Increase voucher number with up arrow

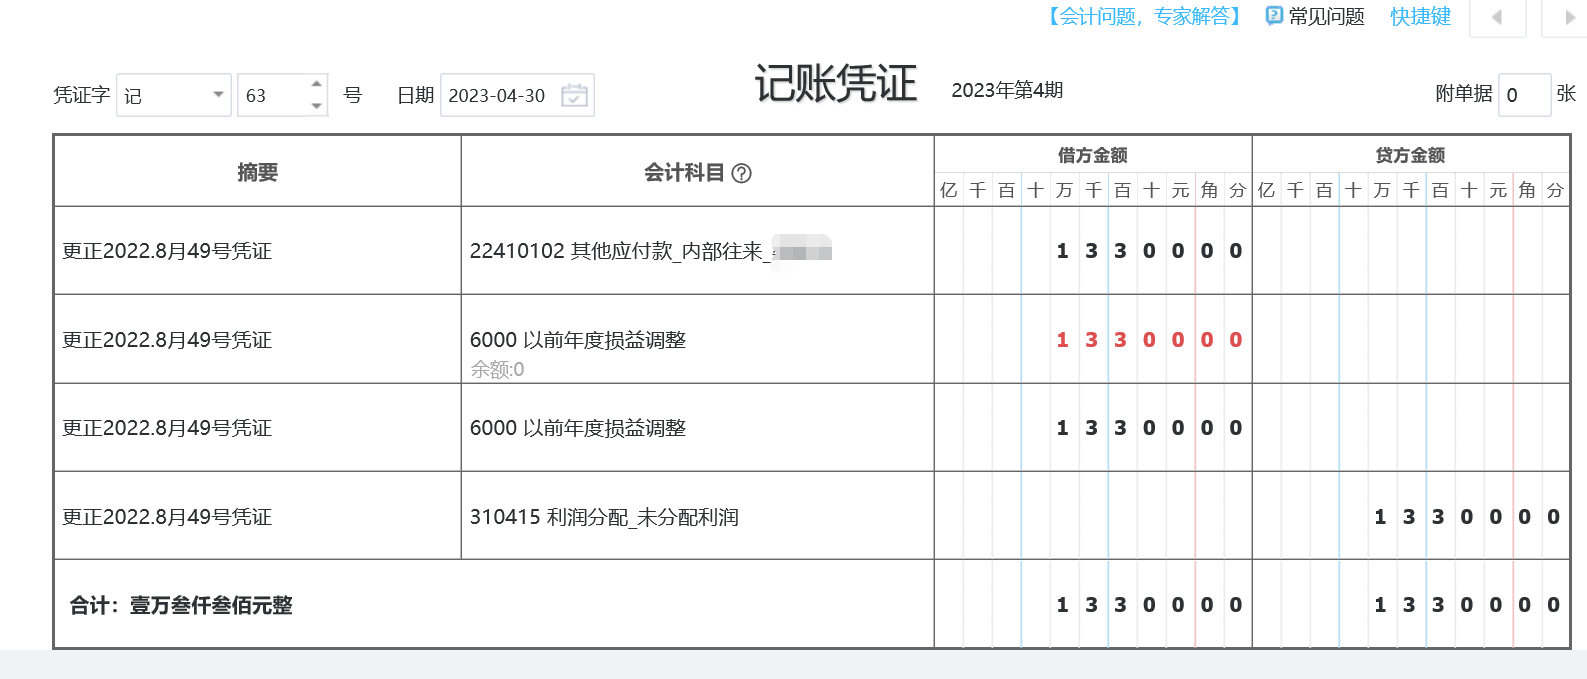[x=317, y=84]
